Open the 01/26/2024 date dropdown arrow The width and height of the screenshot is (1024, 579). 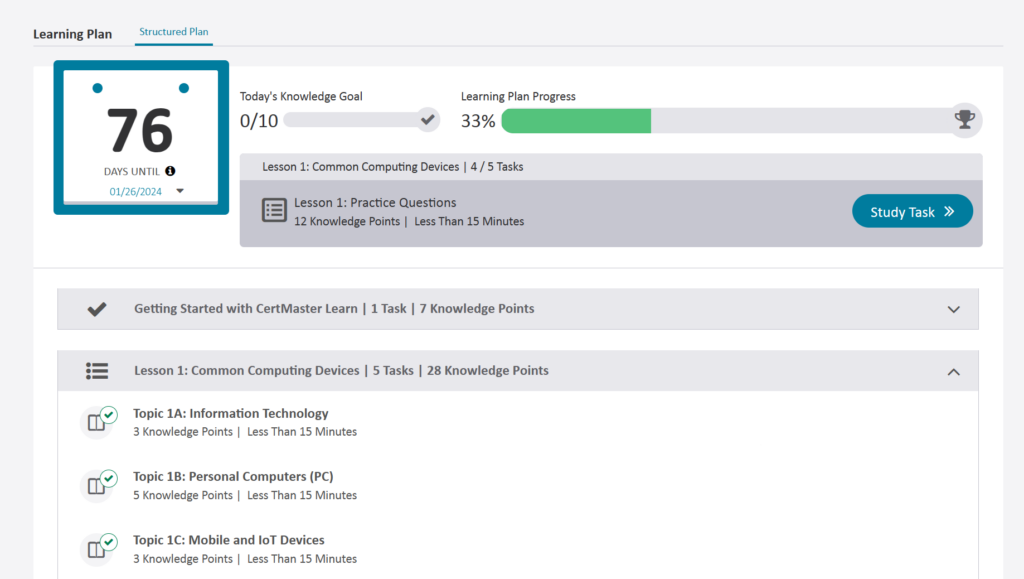coord(180,191)
